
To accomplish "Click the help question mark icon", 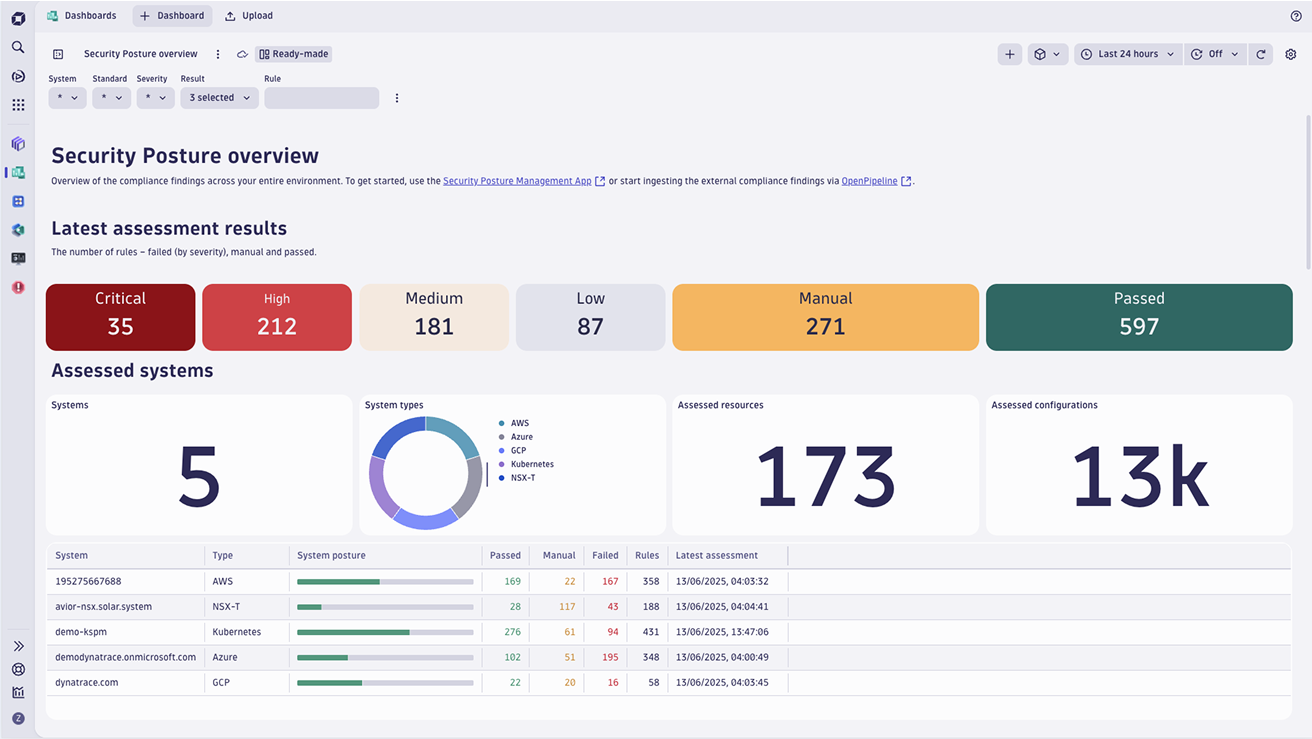I will point(1296,16).
